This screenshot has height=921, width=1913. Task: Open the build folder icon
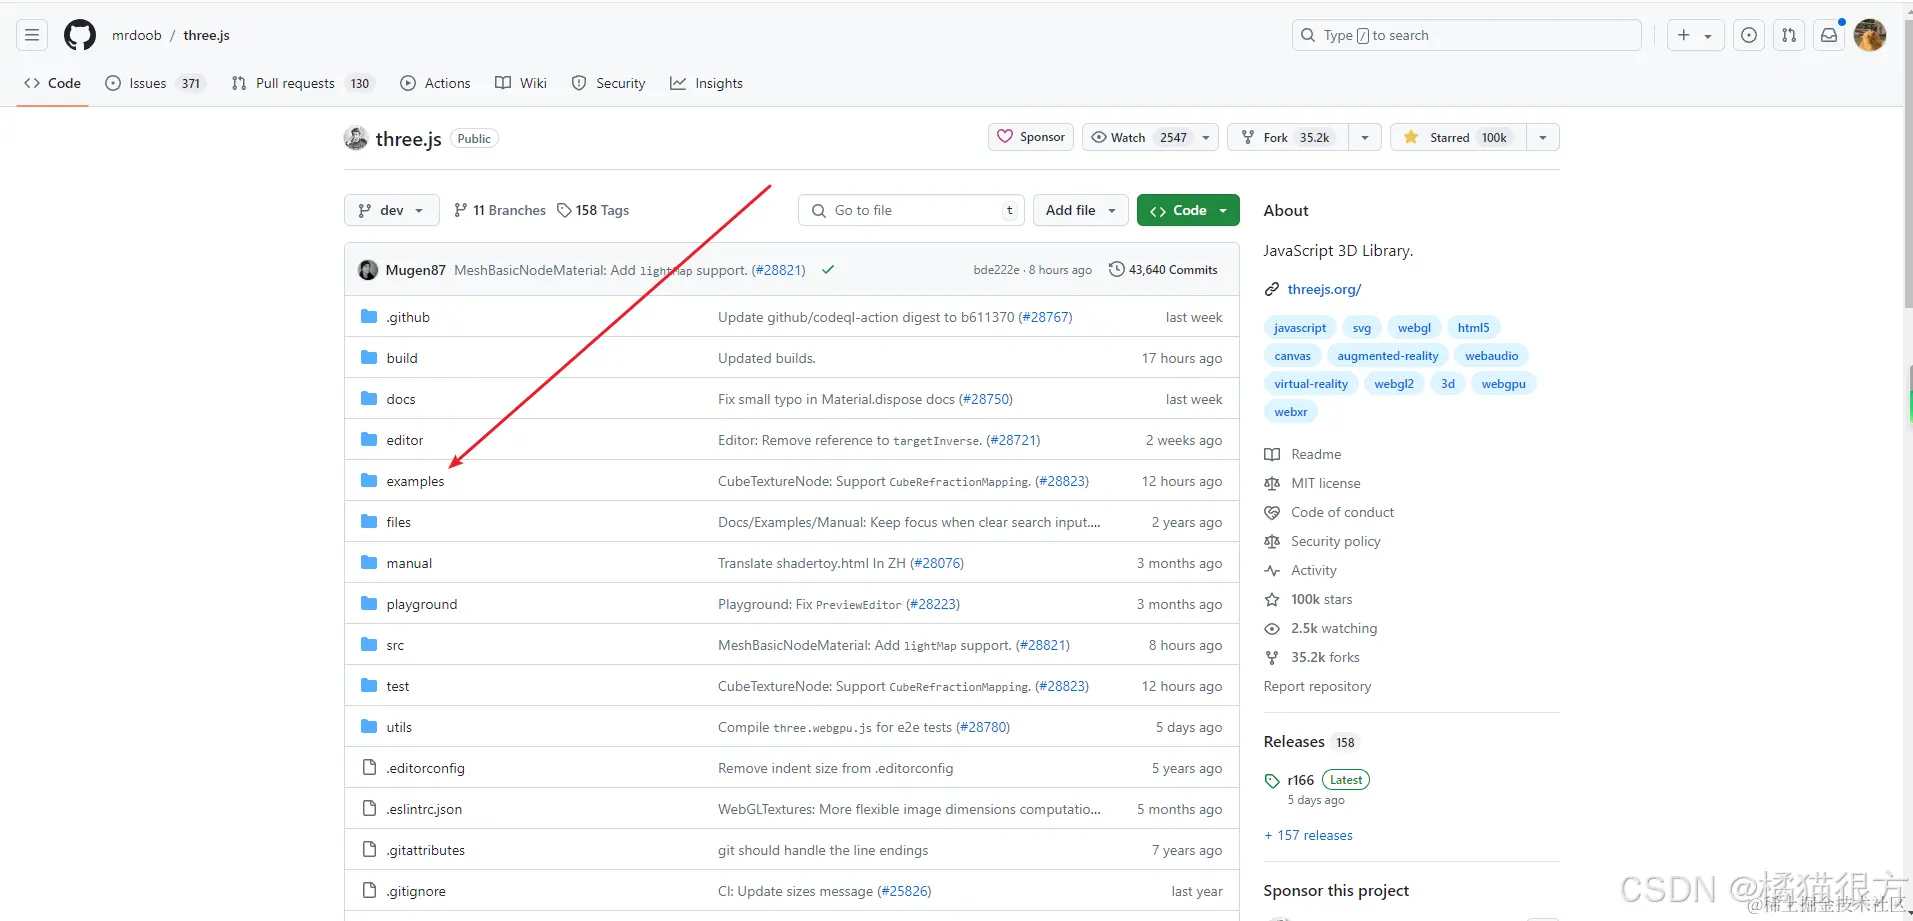pos(369,358)
